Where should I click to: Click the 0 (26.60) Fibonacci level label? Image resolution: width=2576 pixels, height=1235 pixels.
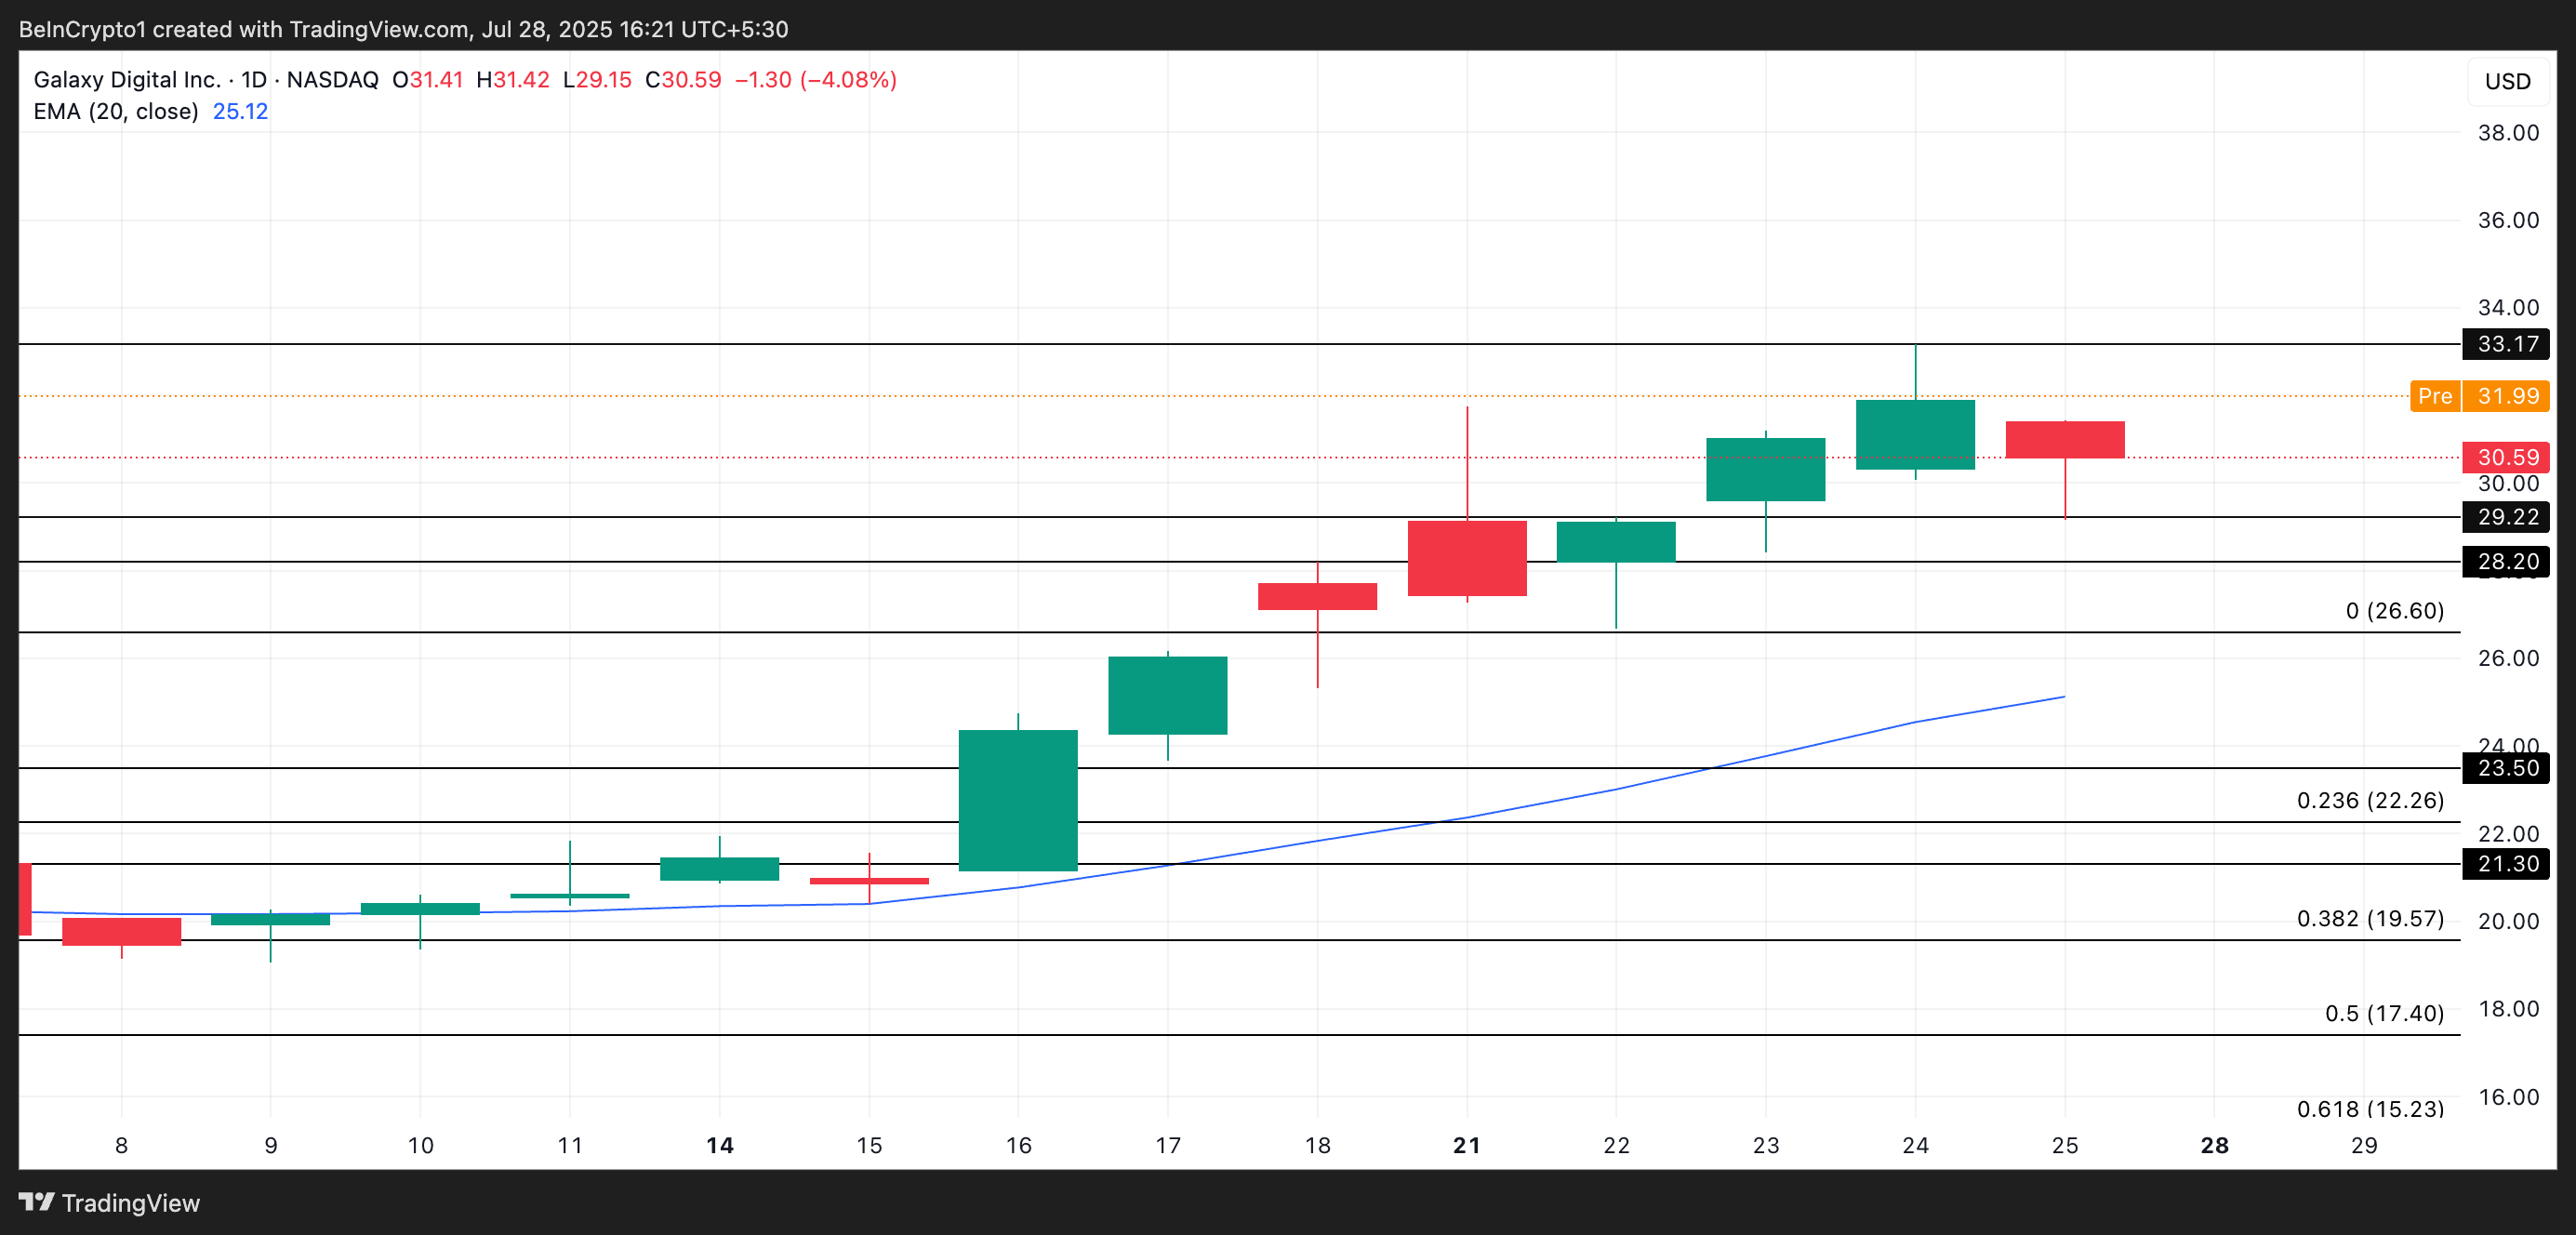pyautogui.click(x=2394, y=610)
